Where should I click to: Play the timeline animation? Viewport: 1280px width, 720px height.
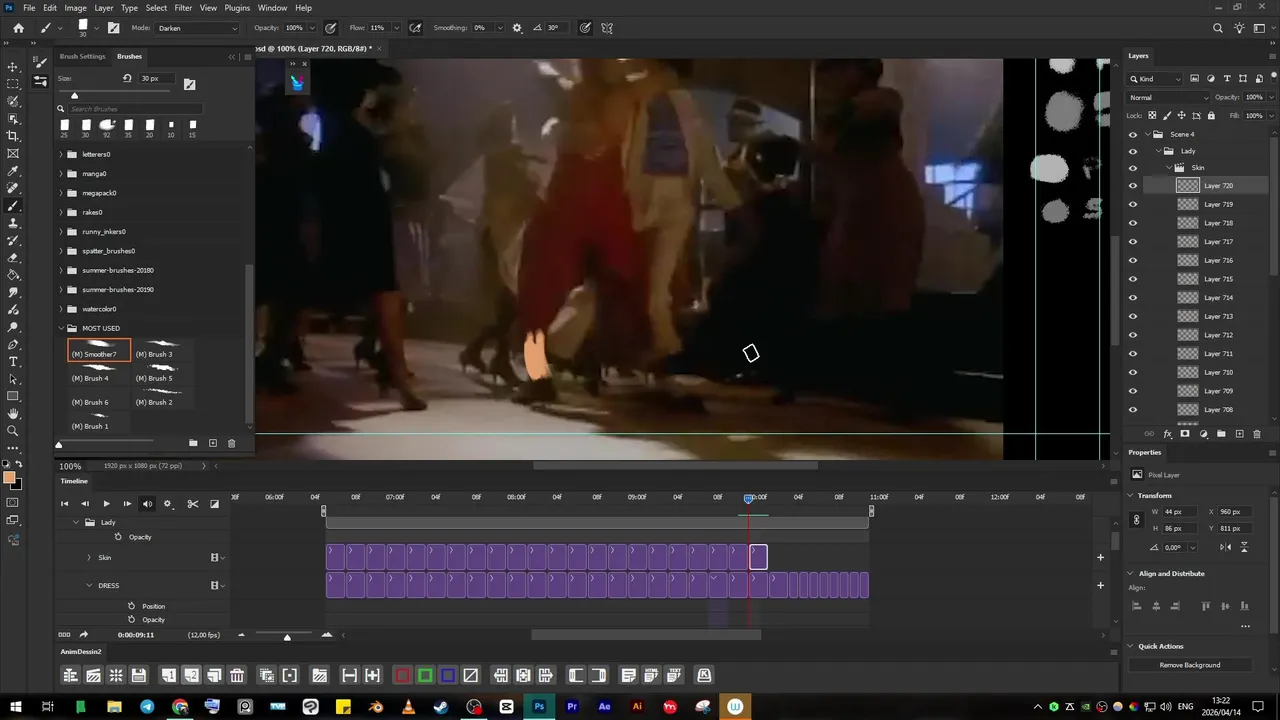point(106,504)
